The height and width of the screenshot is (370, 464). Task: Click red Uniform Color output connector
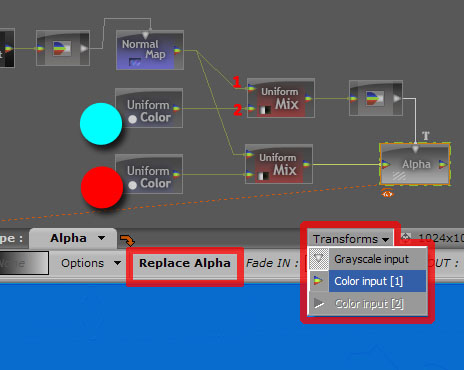click(177, 174)
